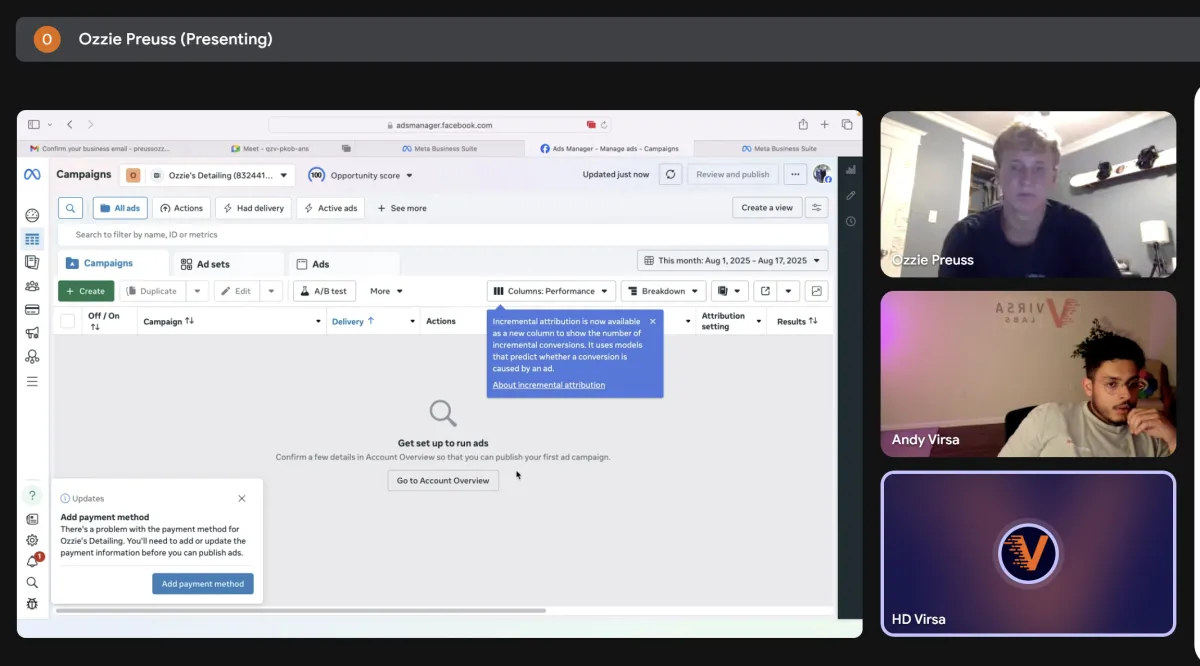Open the Help question mark icon

(x=32, y=496)
